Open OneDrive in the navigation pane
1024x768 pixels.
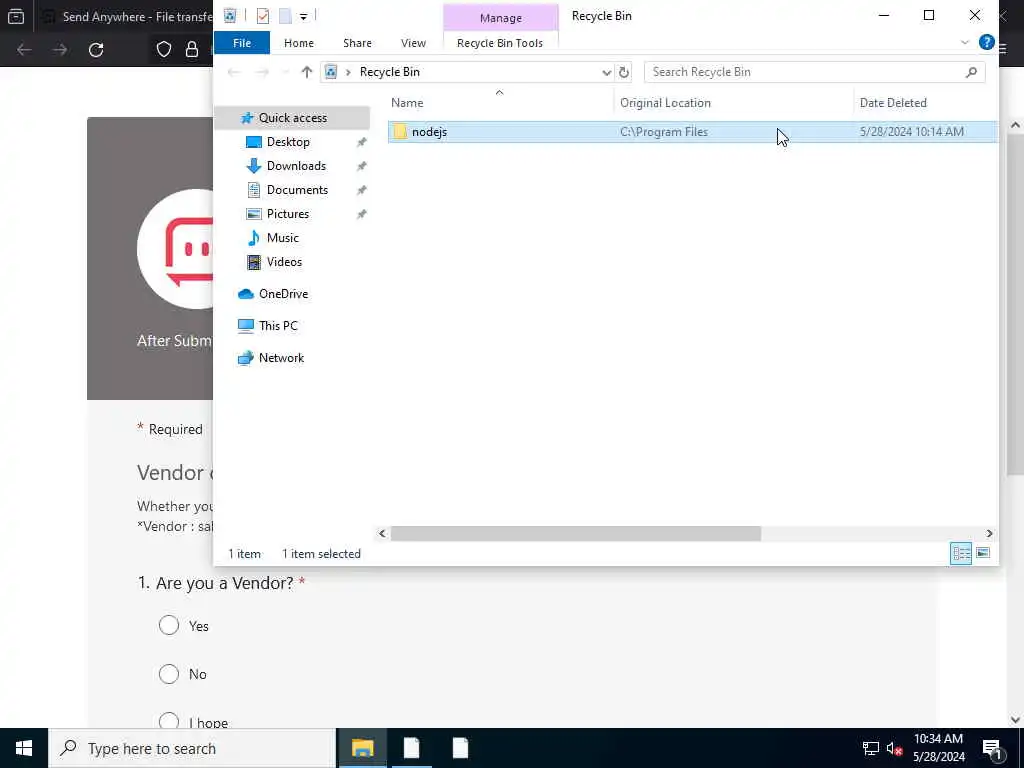click(x=283, y=294)
